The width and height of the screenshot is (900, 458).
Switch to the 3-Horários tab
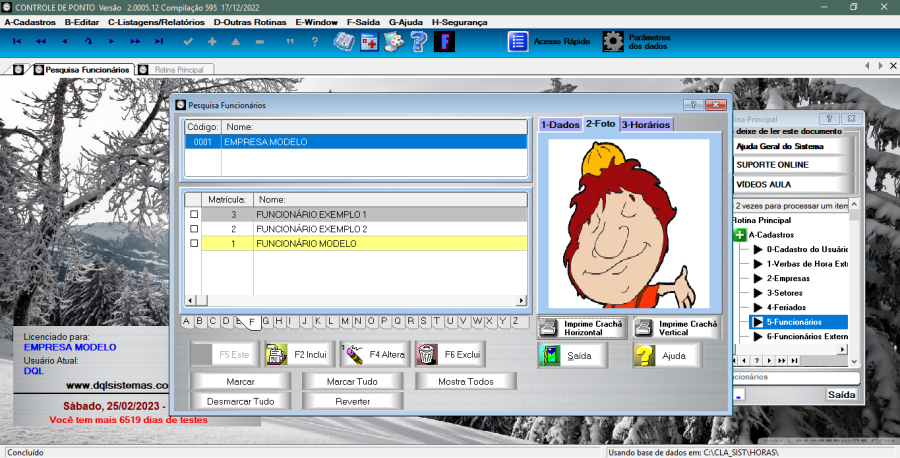click(645, 125)
